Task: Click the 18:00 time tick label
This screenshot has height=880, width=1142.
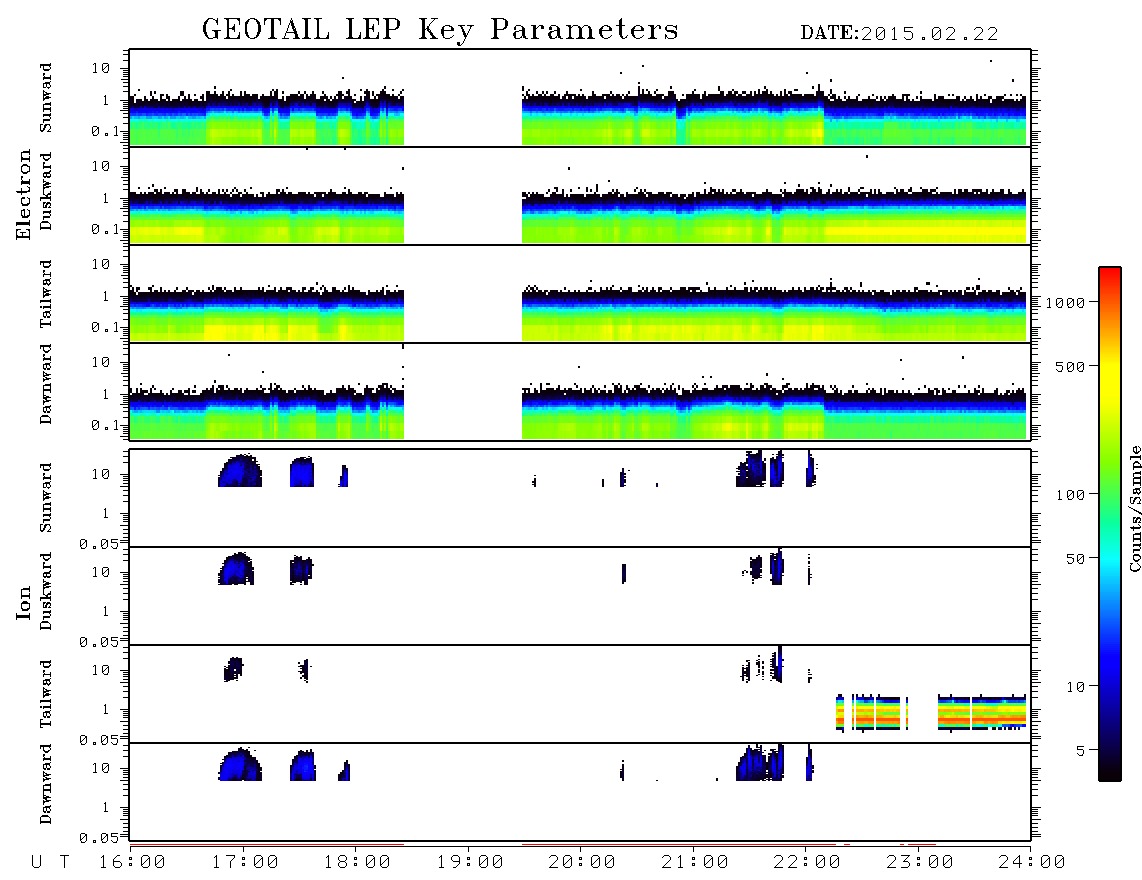Action: pyautogui.click(x=357, y=862)
